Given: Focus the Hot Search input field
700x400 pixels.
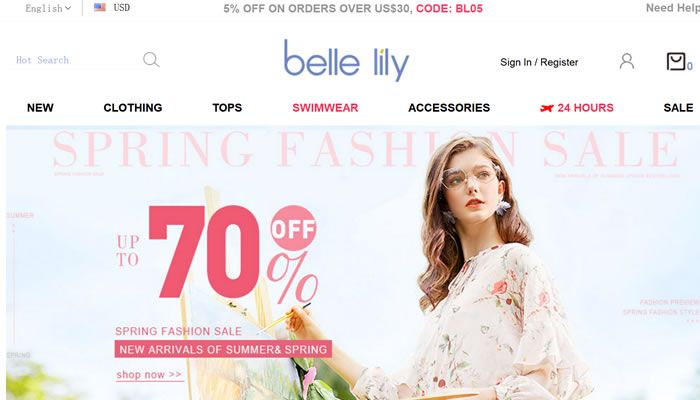Looking at the screenshot, I should (x=74, y=60).
